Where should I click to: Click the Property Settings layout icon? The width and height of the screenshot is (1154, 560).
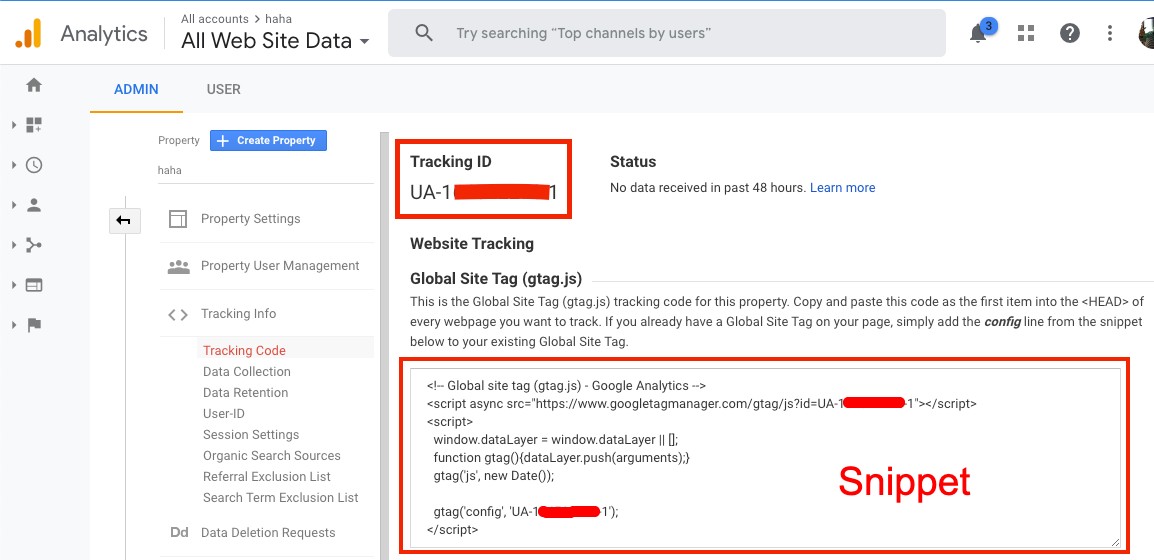coord(178,219)
